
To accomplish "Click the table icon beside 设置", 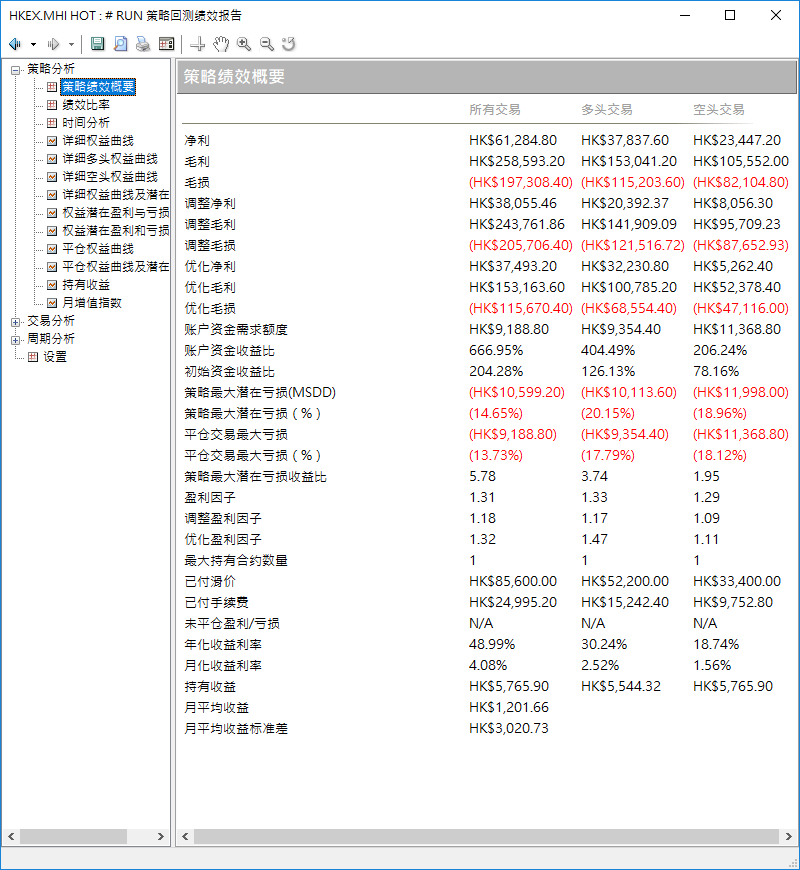I will (x=33, y=357).
